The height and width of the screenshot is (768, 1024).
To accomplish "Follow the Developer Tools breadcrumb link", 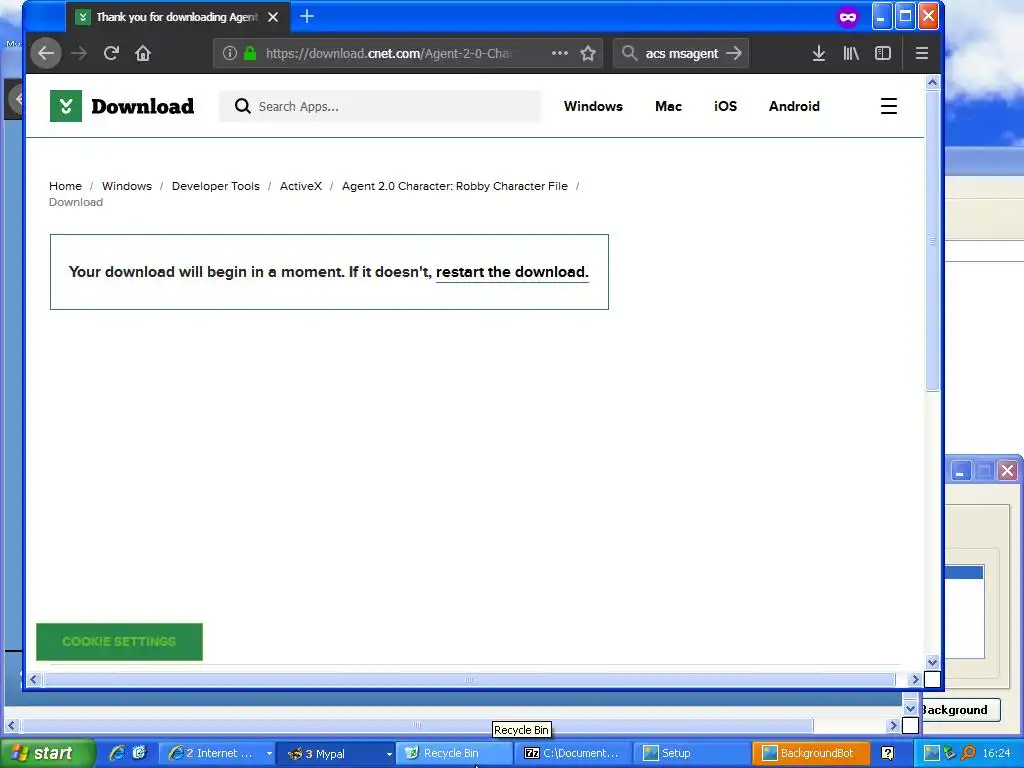I will tap(216, 186).
